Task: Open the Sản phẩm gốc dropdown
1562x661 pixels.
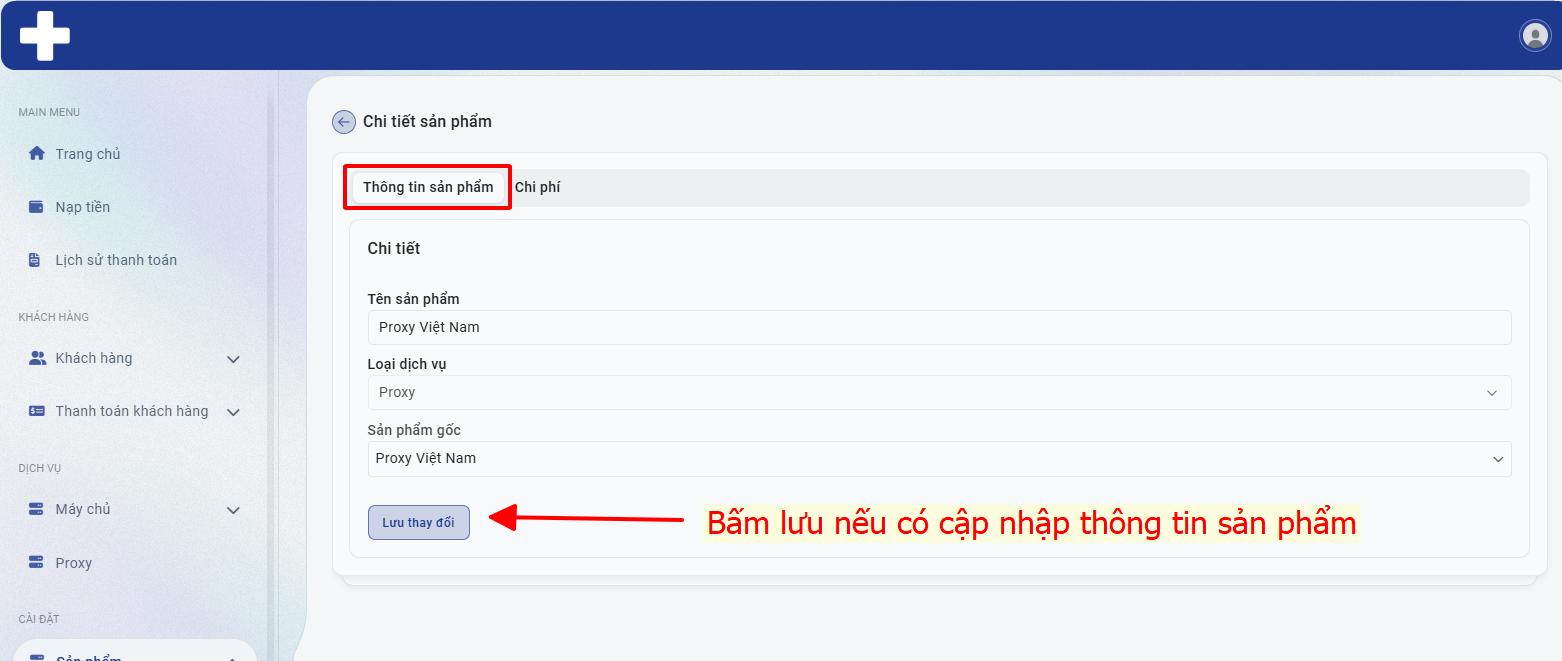Action: [x=939, y=459]
